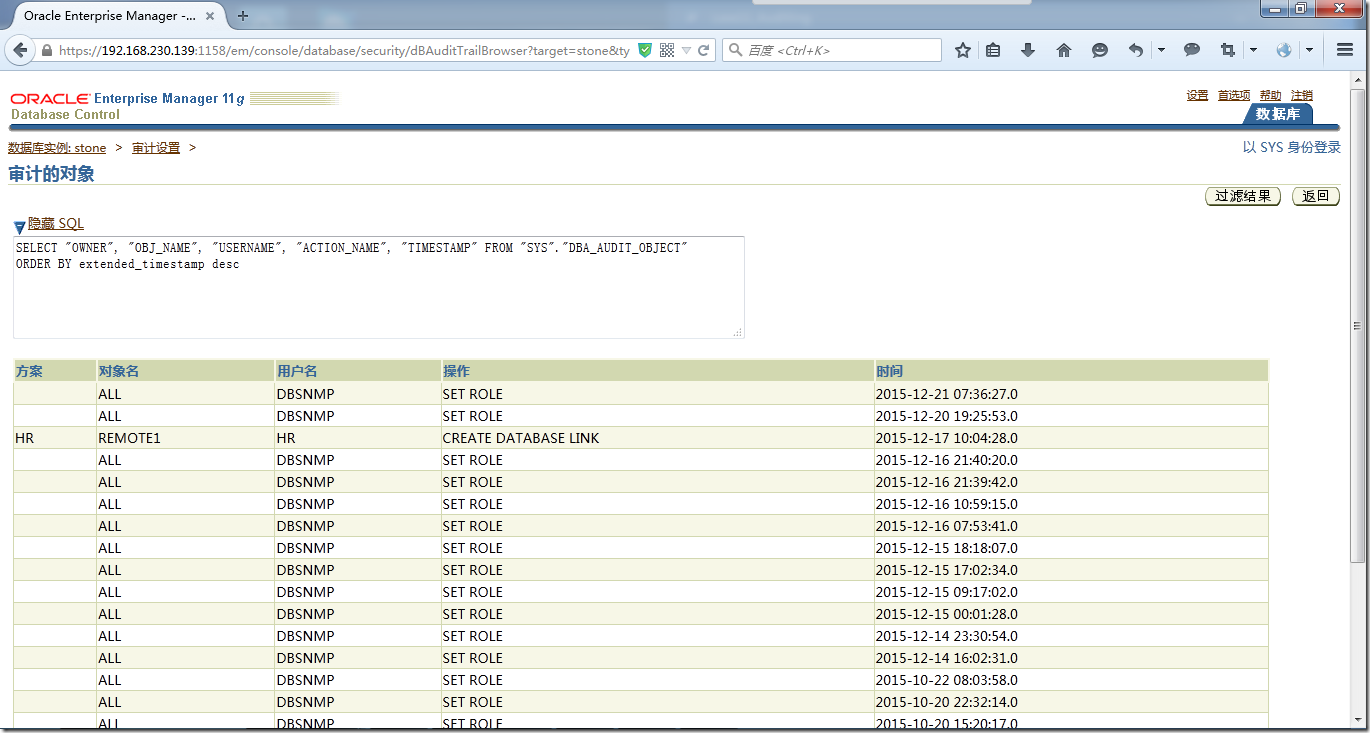The height and width of the screenshot is (733, 1370).
Task: Open the browser hamburger menu
Action: 1345,50
